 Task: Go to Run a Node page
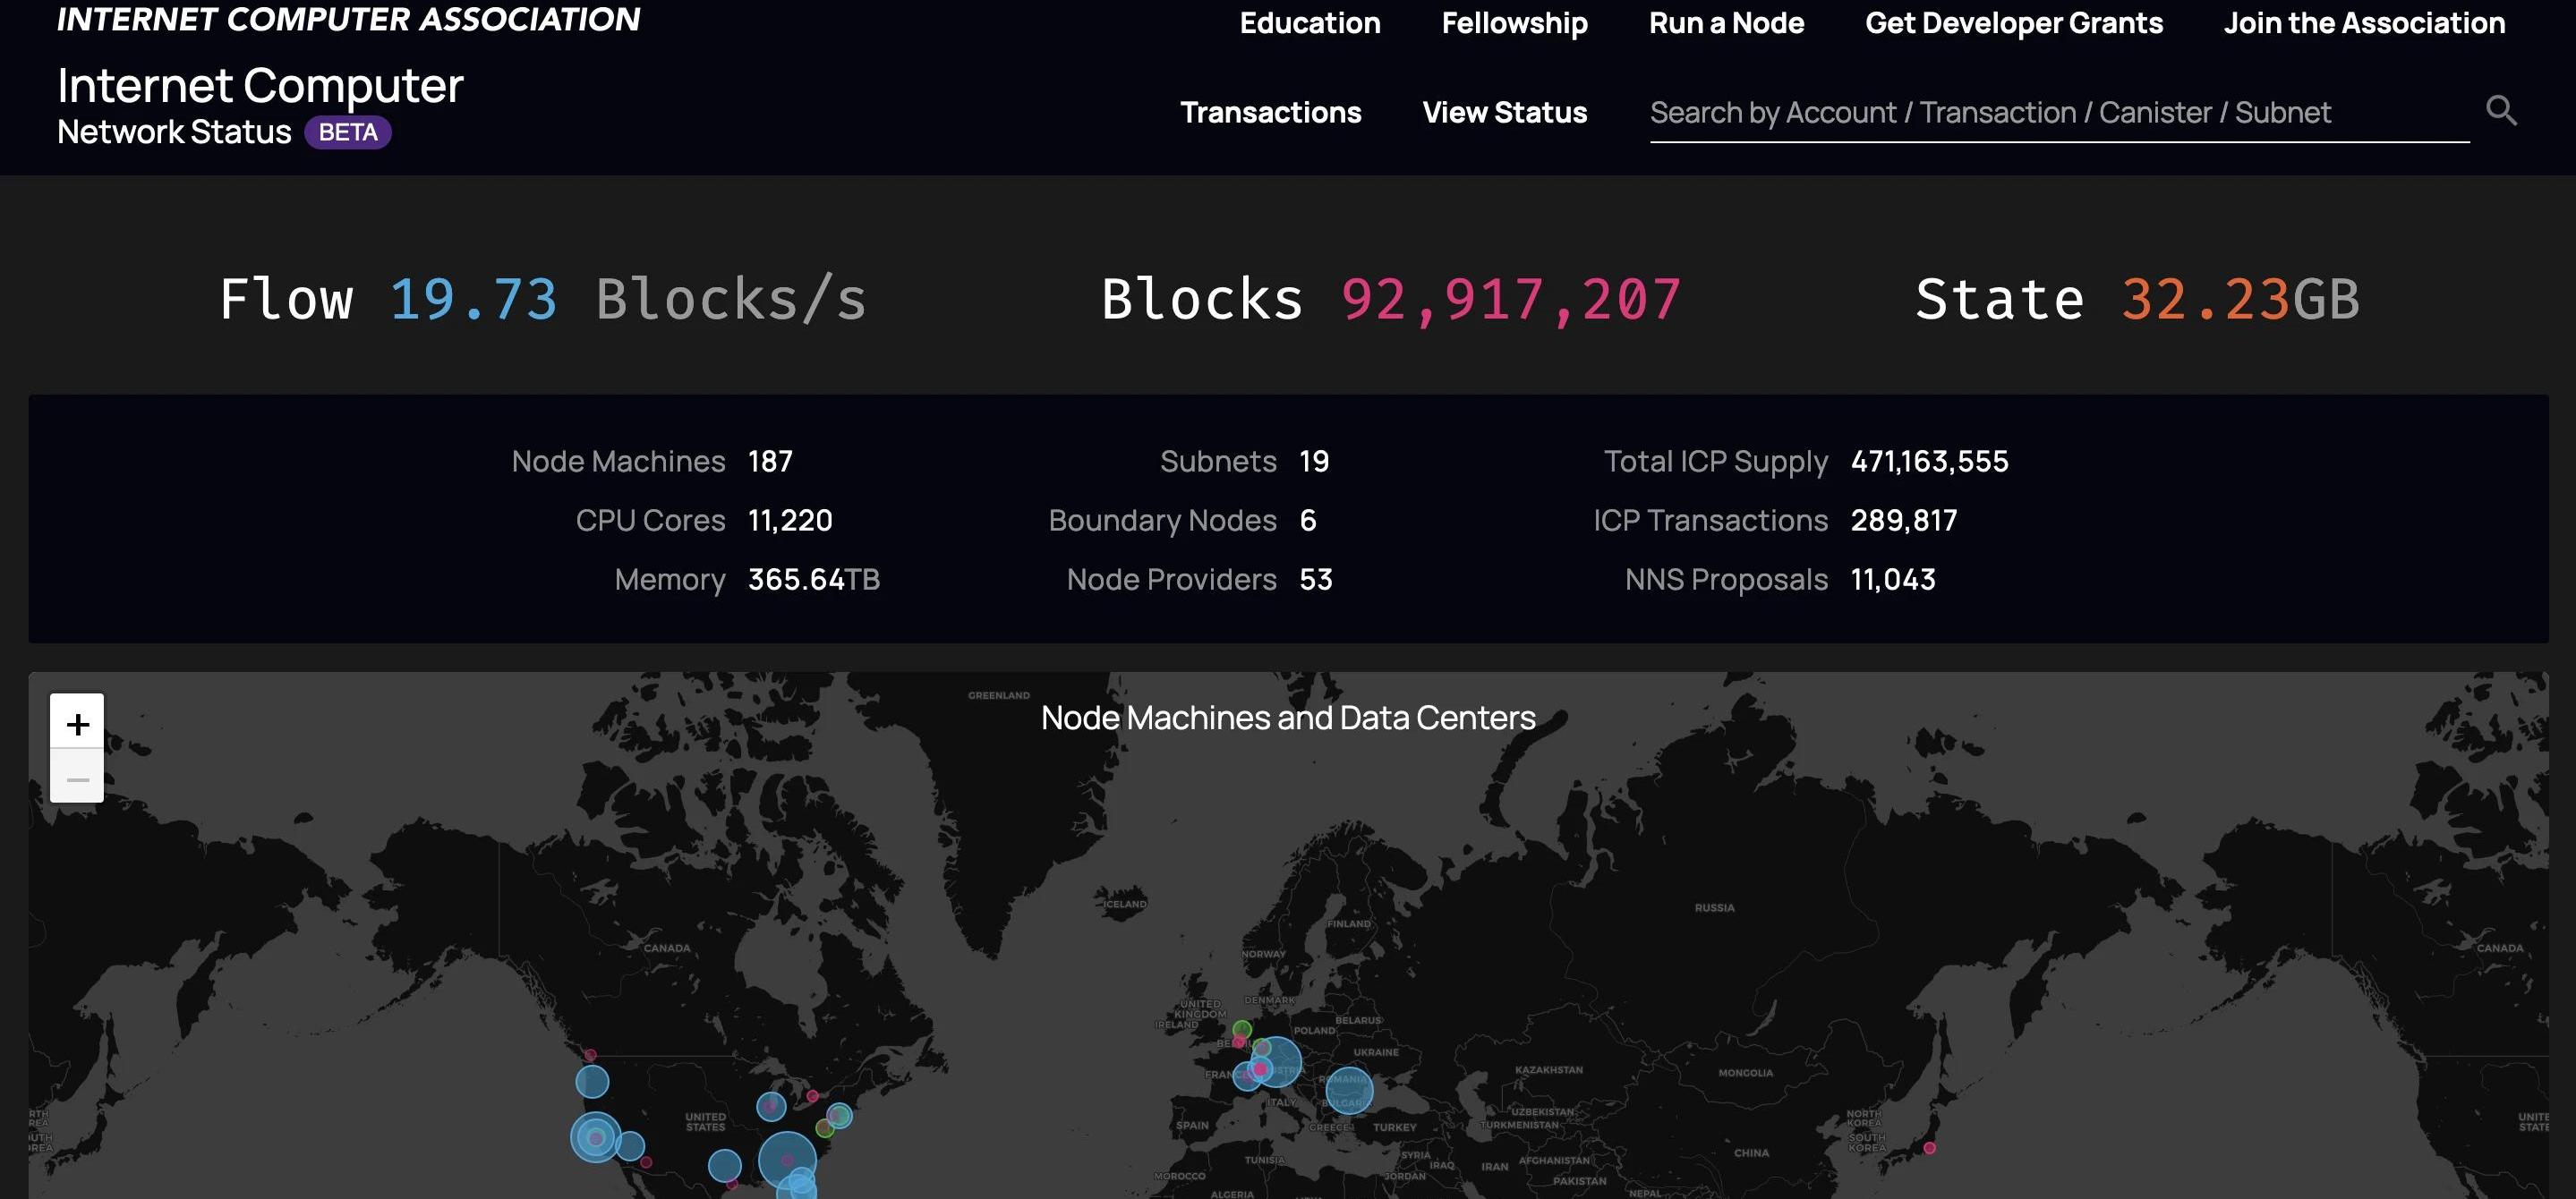[1726, 23]
